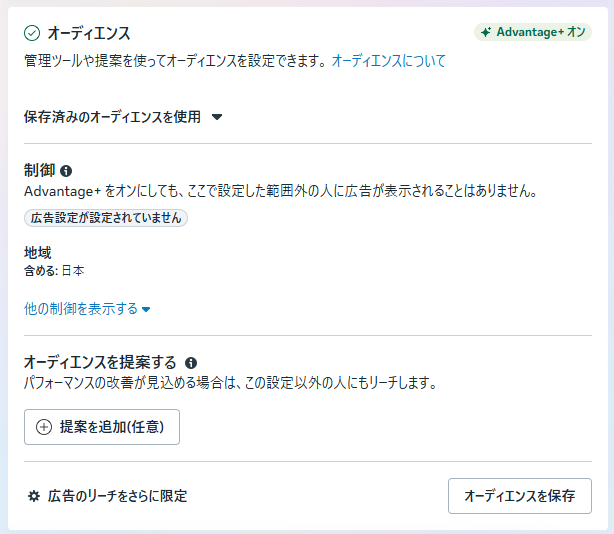Viewport: 614px width, 534px height.
Task: Click the 制御 heading text
Action: coord(38,171)
